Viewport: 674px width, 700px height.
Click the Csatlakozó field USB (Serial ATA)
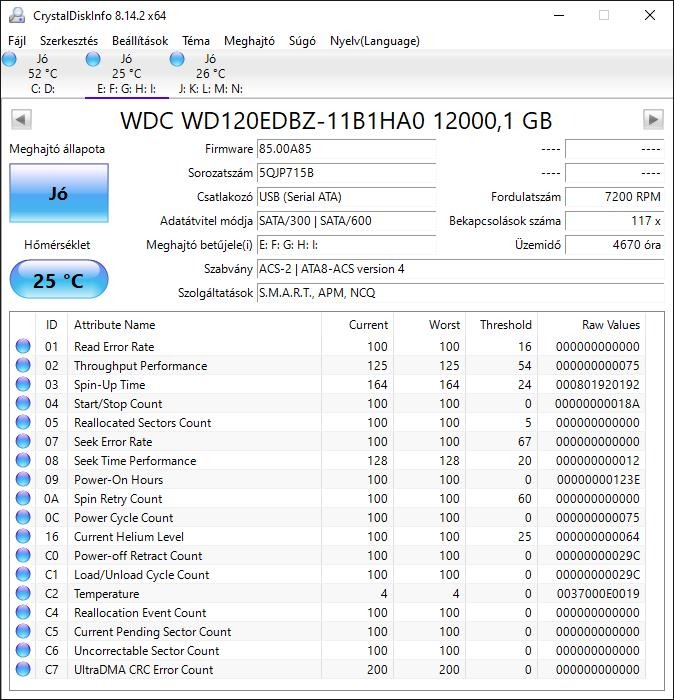coord(346,197)
